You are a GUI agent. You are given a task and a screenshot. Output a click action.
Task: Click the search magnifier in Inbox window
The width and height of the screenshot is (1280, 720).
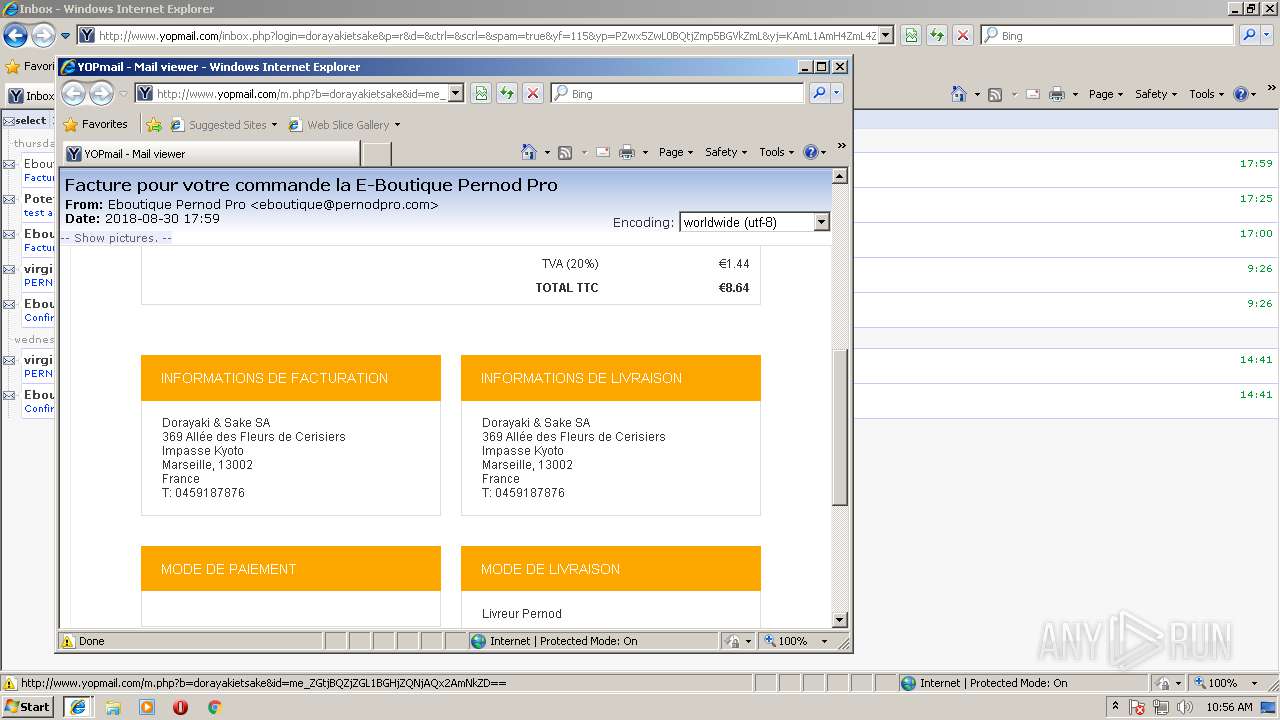point(1249,35)
